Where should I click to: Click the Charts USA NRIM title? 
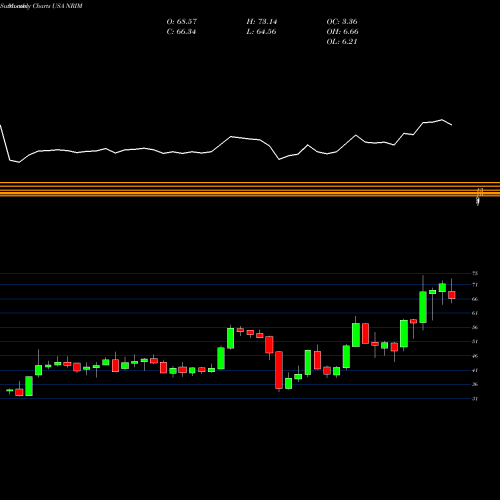pyautogui.click(x=57, y=6)
